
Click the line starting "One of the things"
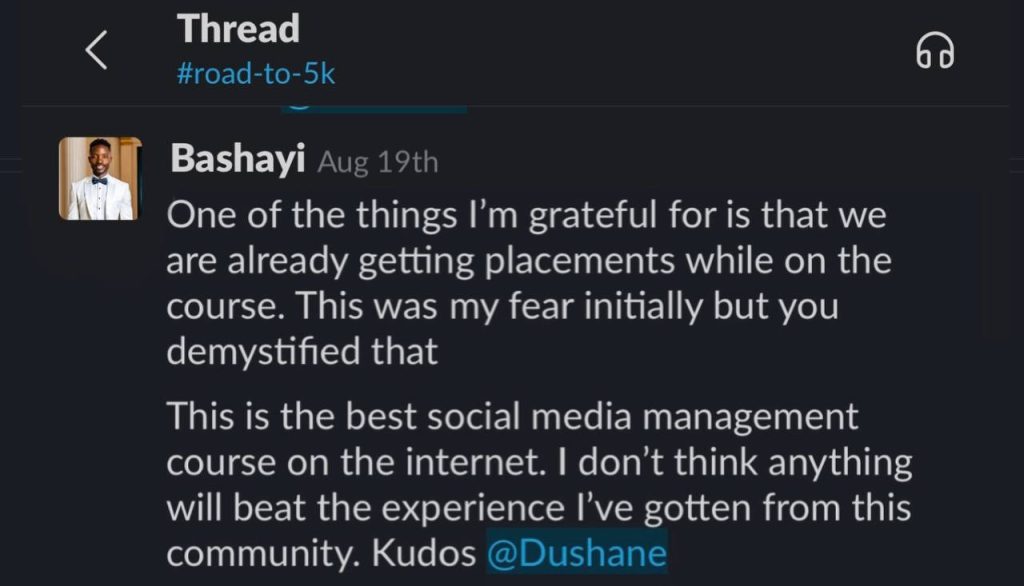[x=526, y=215]
